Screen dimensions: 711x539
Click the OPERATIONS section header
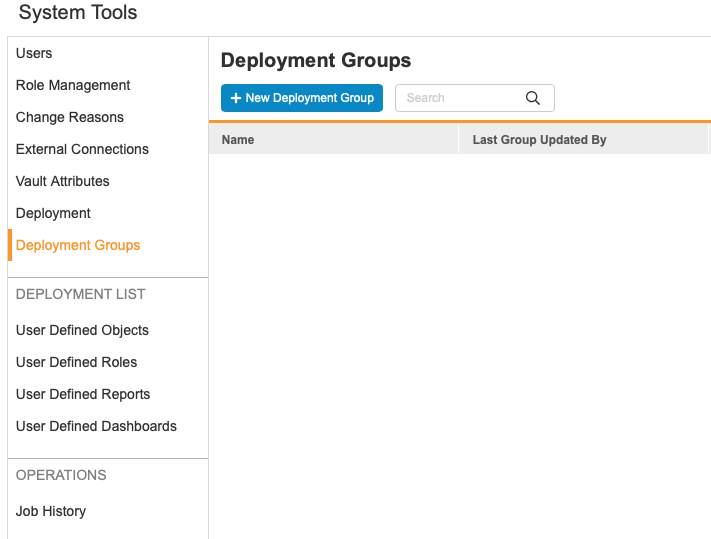click(x=61, y=475)
